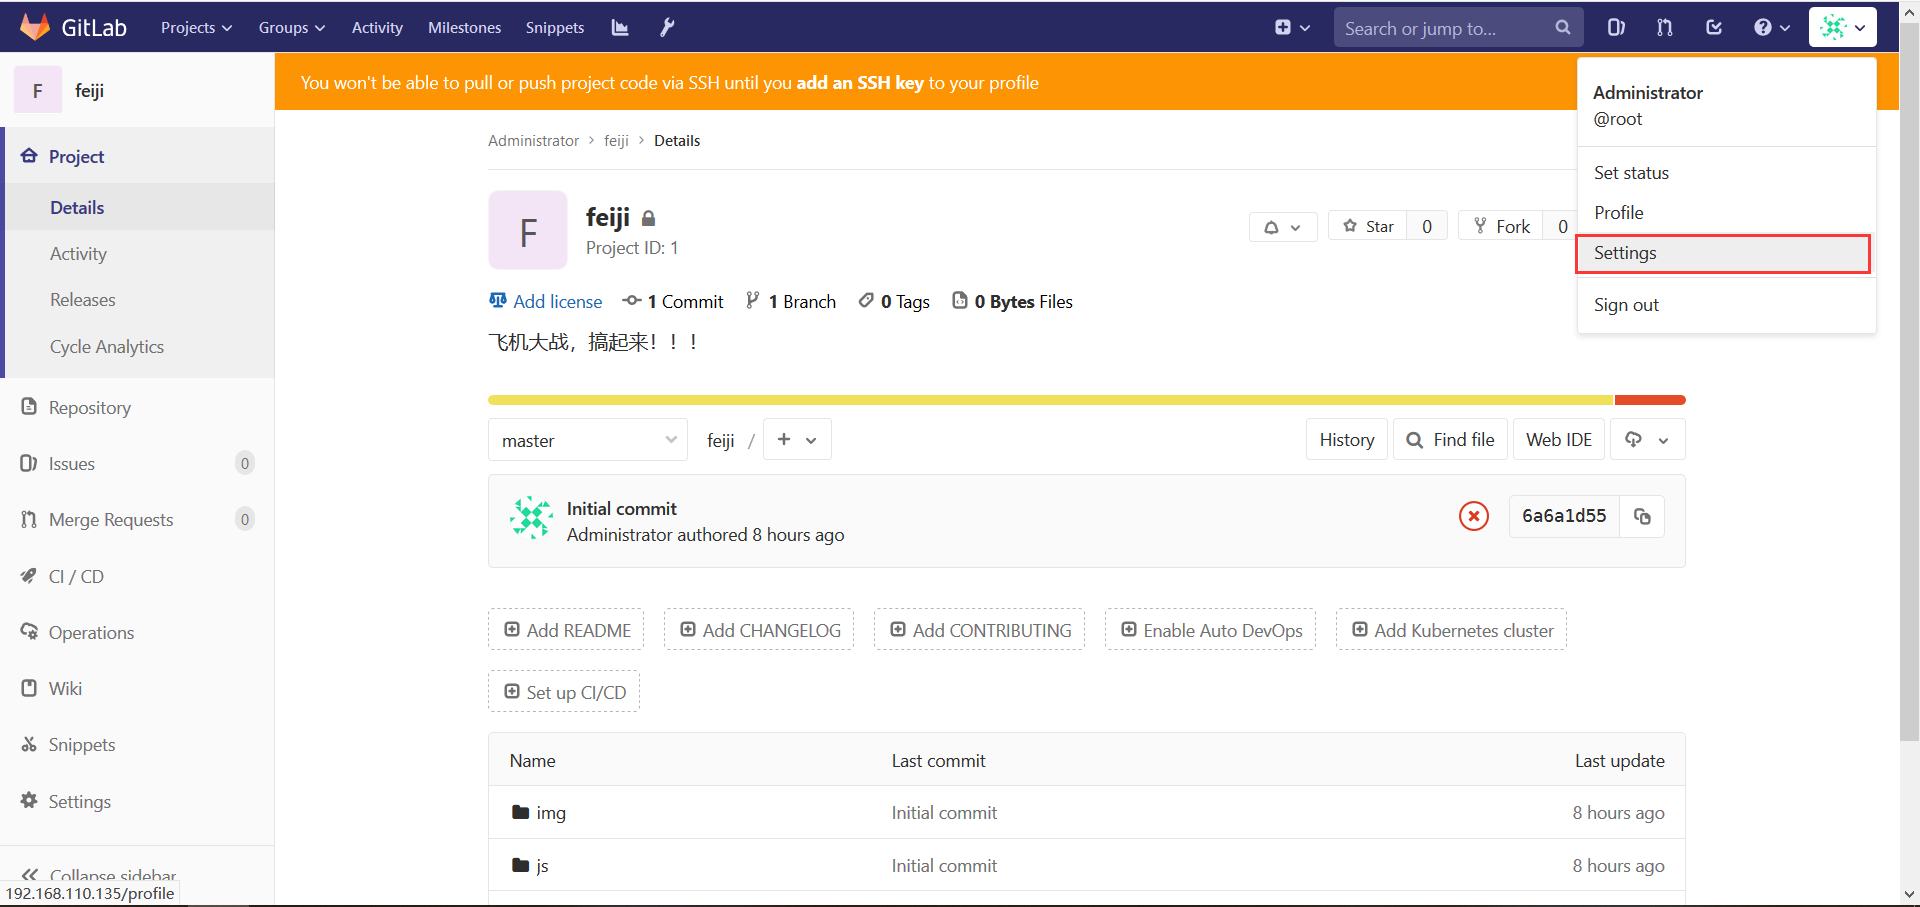Screen dimensions: 1920x907
Task: Click Add Kubernetes cluster button
Action: coord(1451,630)
